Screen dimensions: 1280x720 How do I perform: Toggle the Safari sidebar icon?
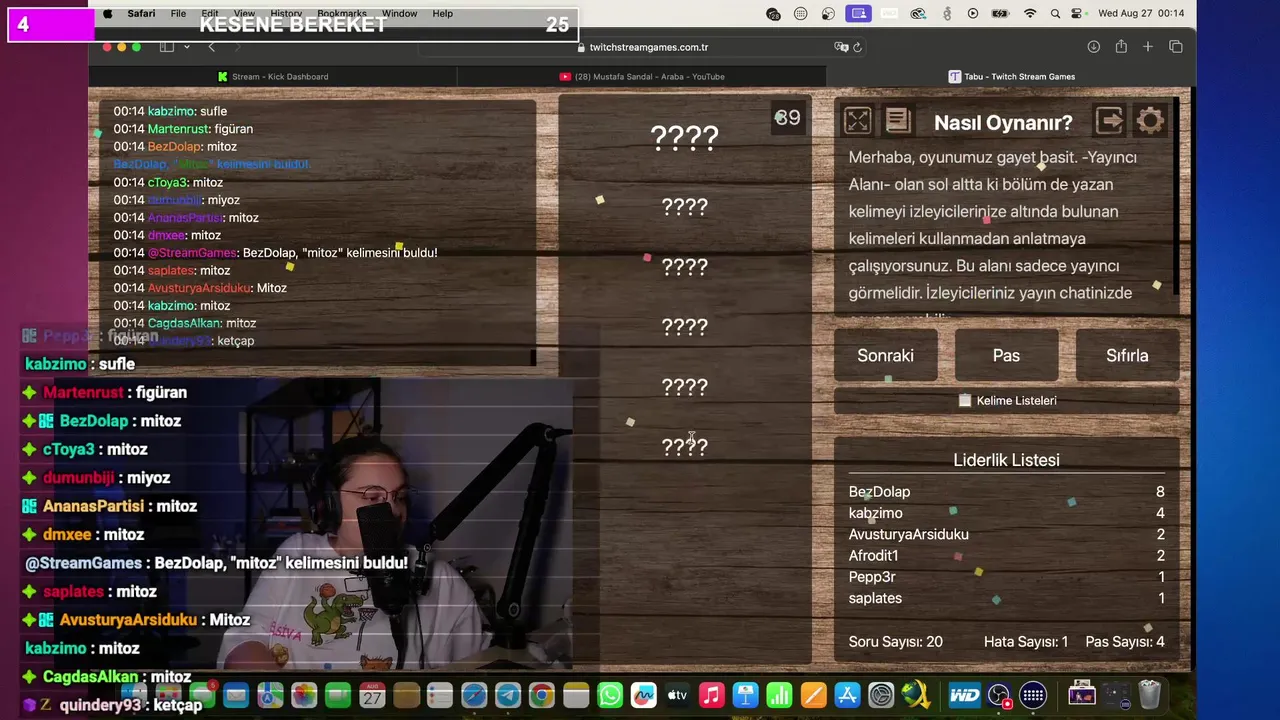[167, 47]
